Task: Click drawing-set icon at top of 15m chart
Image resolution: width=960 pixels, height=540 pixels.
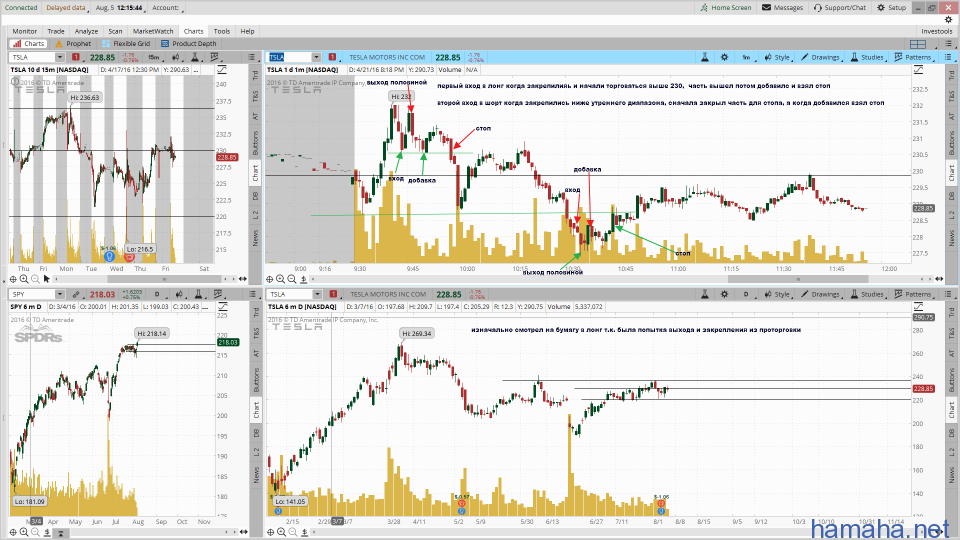Action: 222,70
